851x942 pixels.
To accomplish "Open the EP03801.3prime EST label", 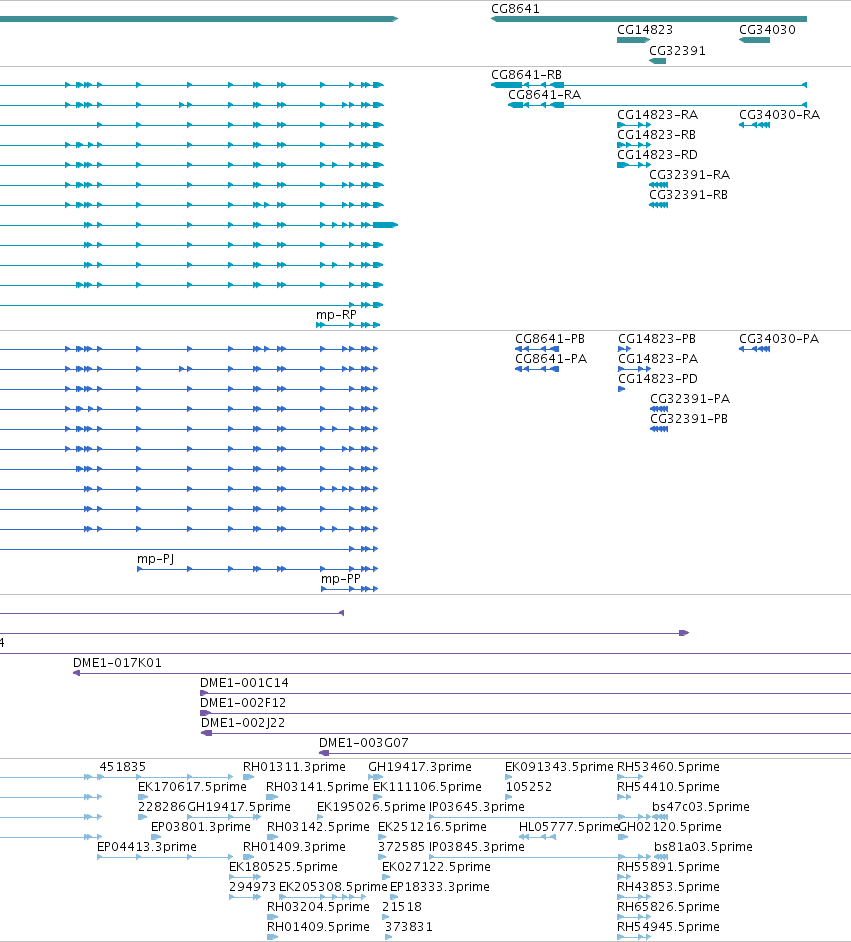I will click(201, 827).
